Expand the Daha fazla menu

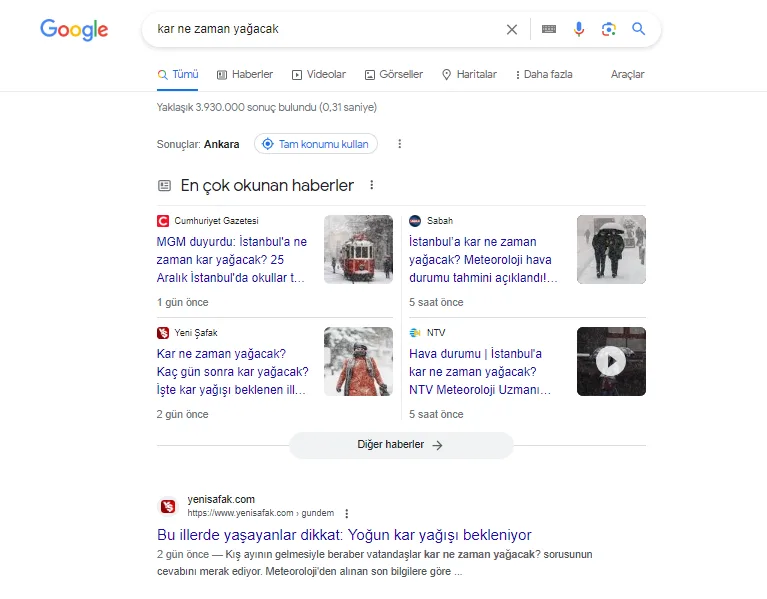[544, 74]
